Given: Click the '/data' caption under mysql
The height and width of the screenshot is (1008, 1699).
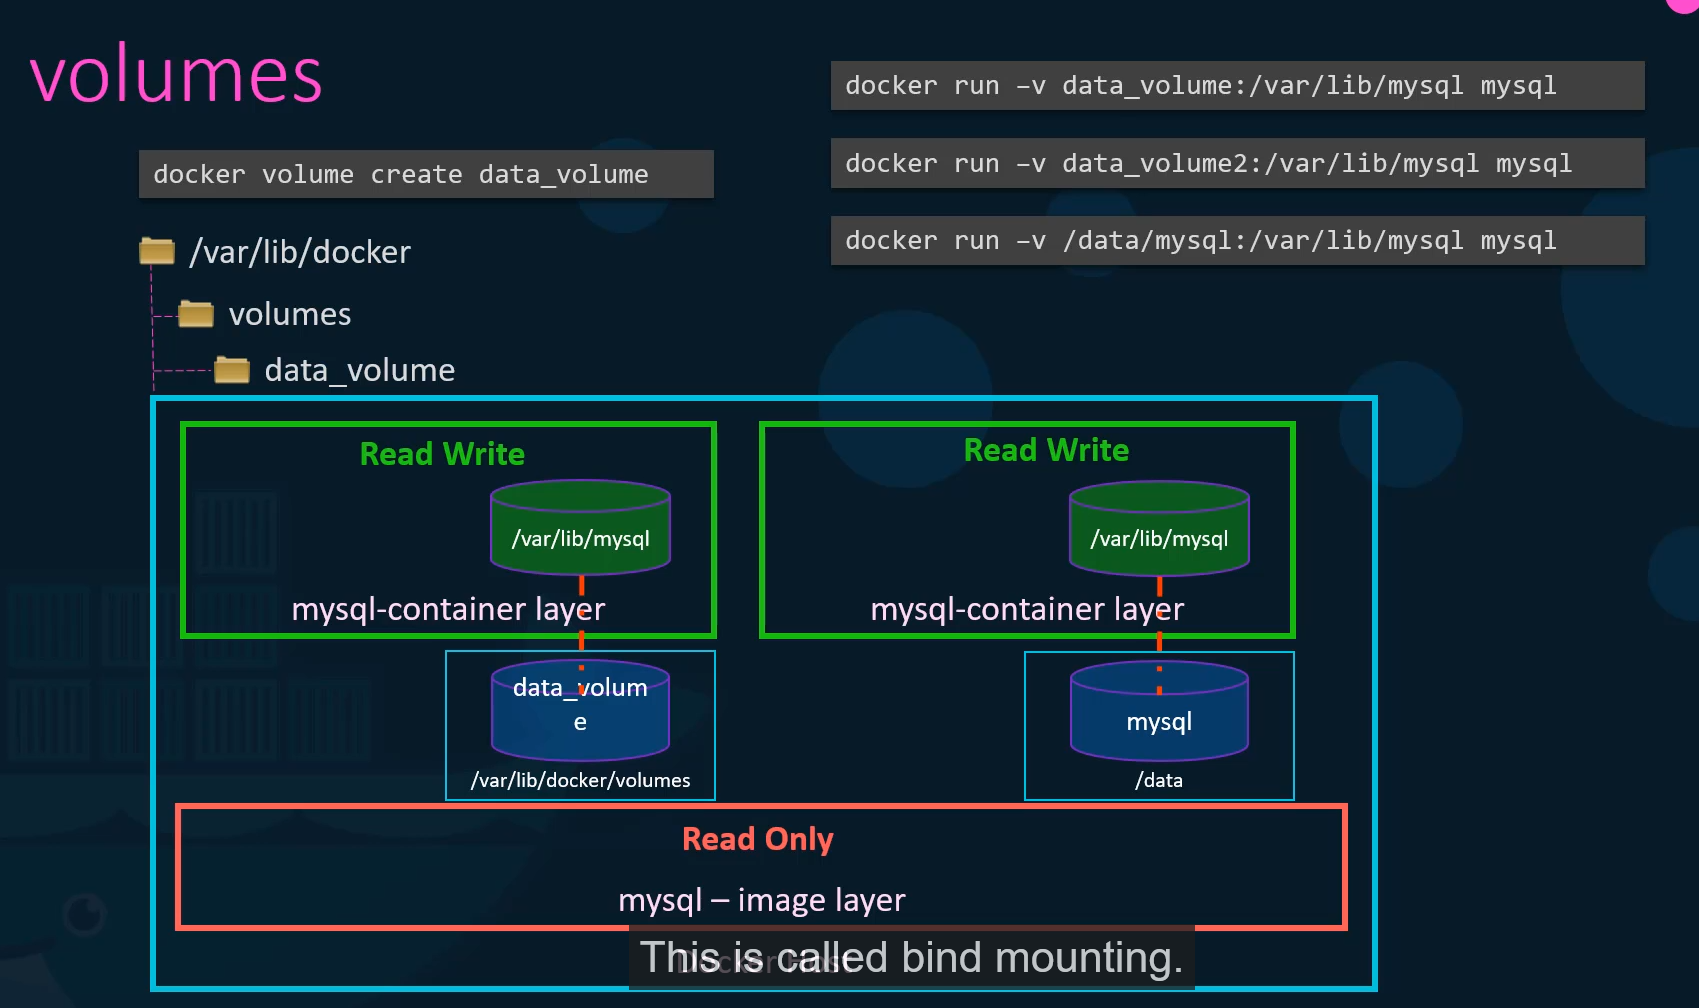Looking at the screenshot, I should (x=1159, y=780).
